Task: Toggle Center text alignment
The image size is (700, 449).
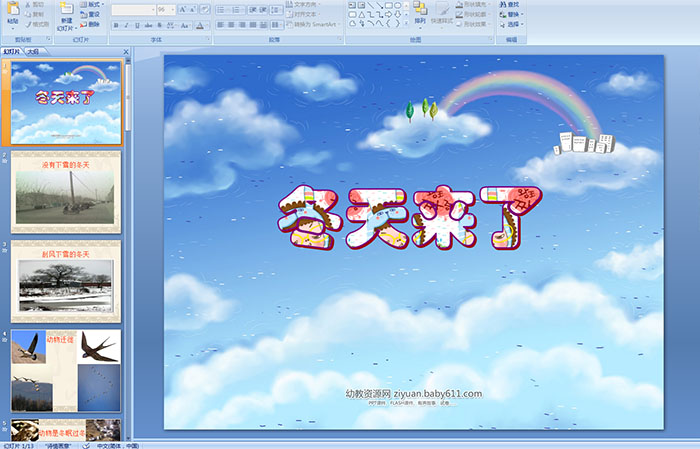Action: click(231, 25)
